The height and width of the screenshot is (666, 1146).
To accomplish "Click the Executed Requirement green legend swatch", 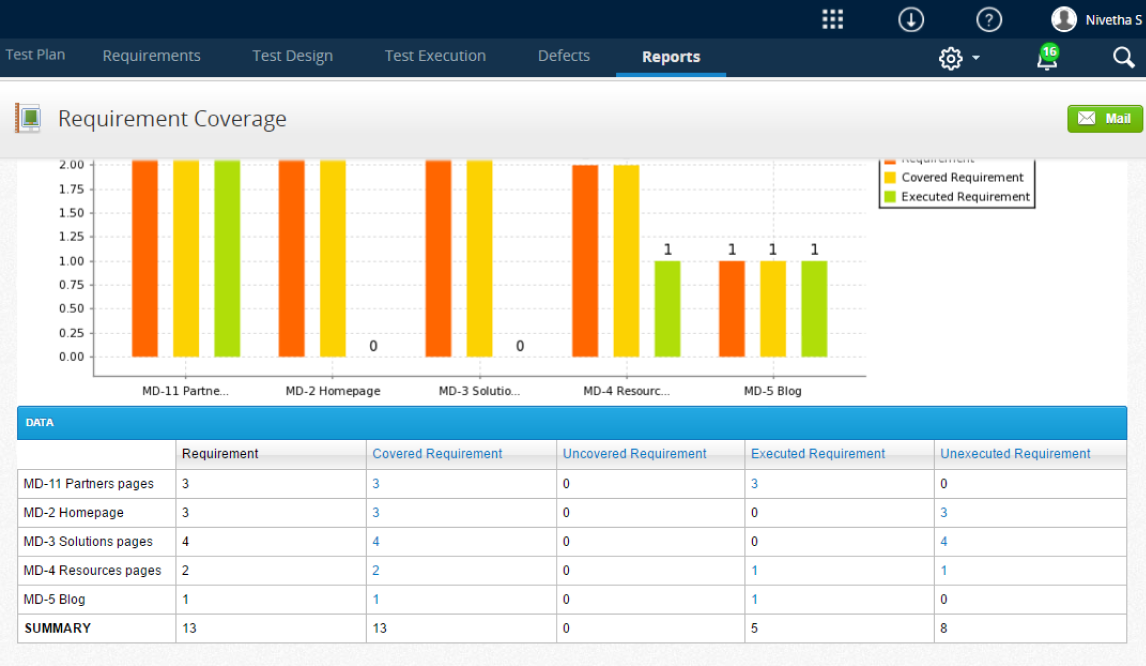I will click(890, 197).
